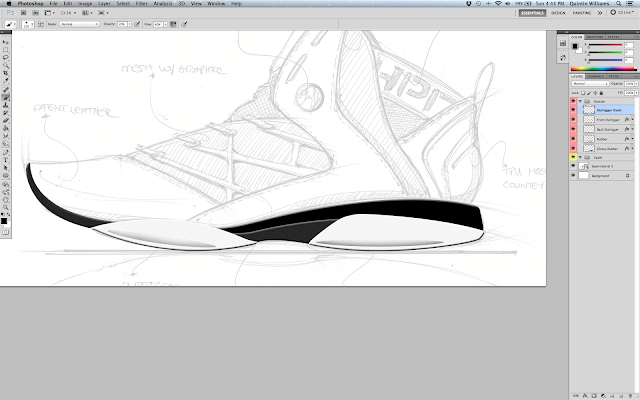Toggle tablet pressure controls size
The height and width of the screenshot is (400, 640).
[184, 24]
